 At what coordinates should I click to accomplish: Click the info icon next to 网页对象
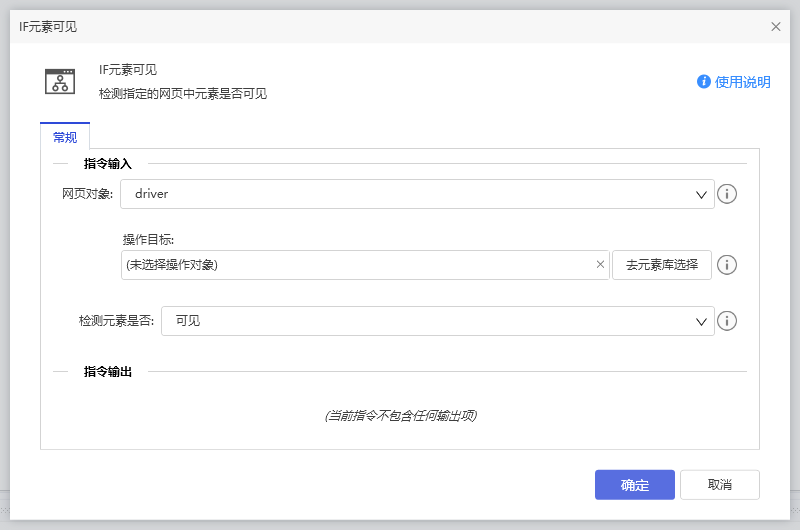[x=728, y=194]
